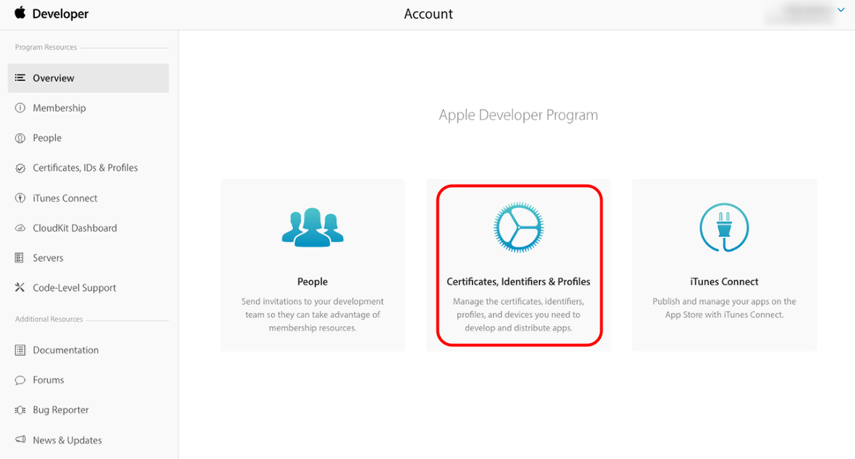The width and height of the screenshot is (855, 459).
Task: Click 'Publish and manage your apps' description
Action: coord(724,308)
